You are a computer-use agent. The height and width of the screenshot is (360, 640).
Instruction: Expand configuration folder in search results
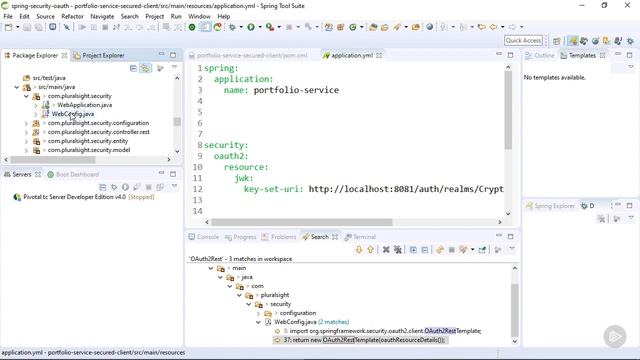258,313
